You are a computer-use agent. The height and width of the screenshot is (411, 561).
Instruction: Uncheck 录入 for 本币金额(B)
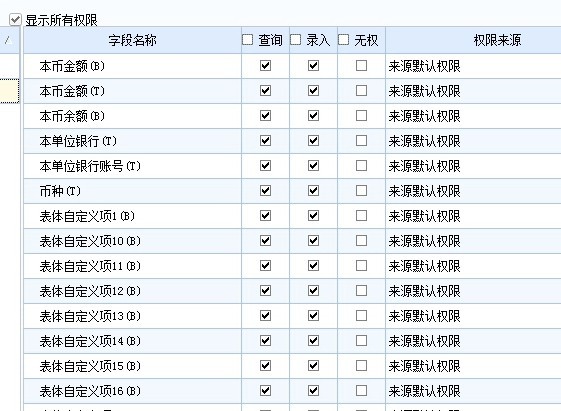[x=313, y=66]
